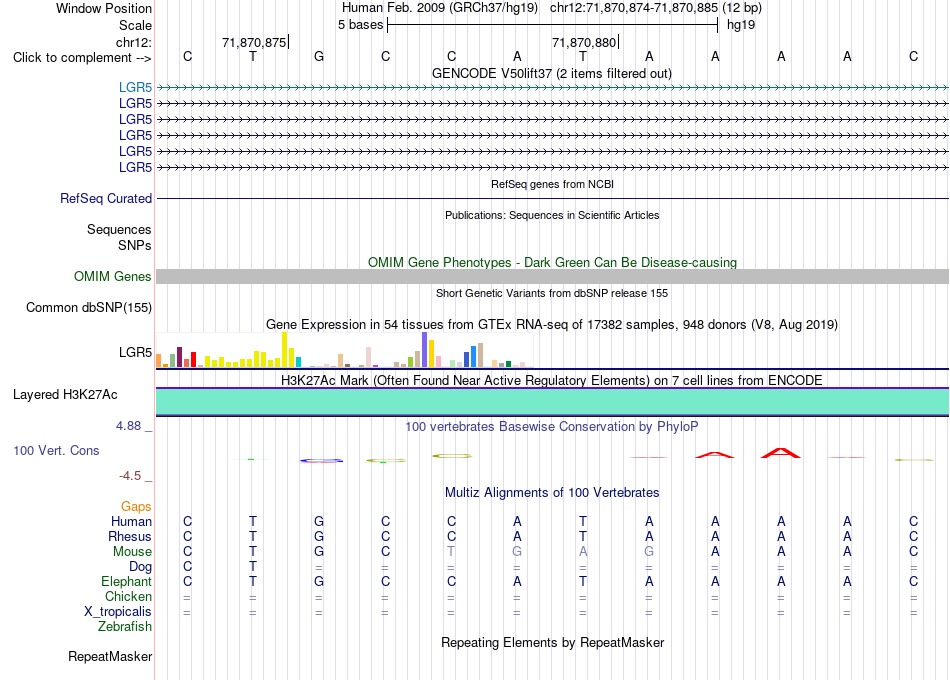Viewport: 950px width, 680px height.
Task: Click the 100 Vert. Cons label
Action: coord(56,450)
